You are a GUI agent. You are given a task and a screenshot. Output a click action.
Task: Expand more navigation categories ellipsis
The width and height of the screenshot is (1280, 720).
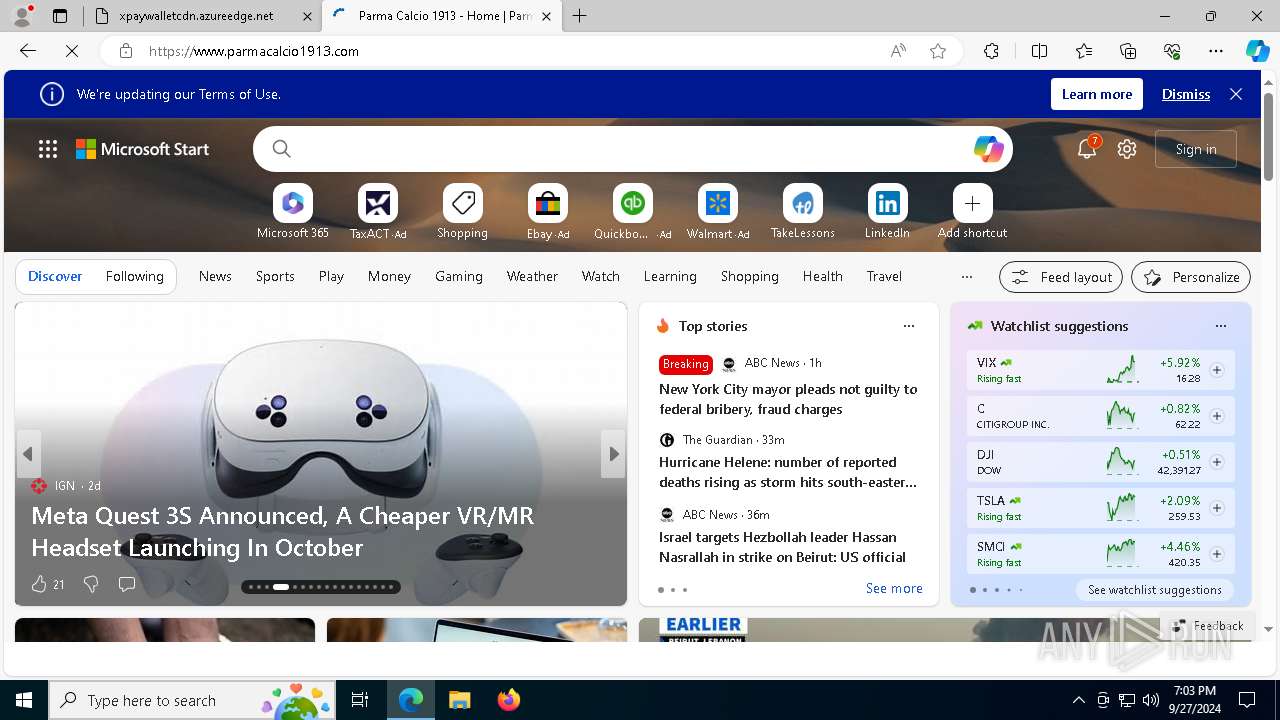[966, 277]
